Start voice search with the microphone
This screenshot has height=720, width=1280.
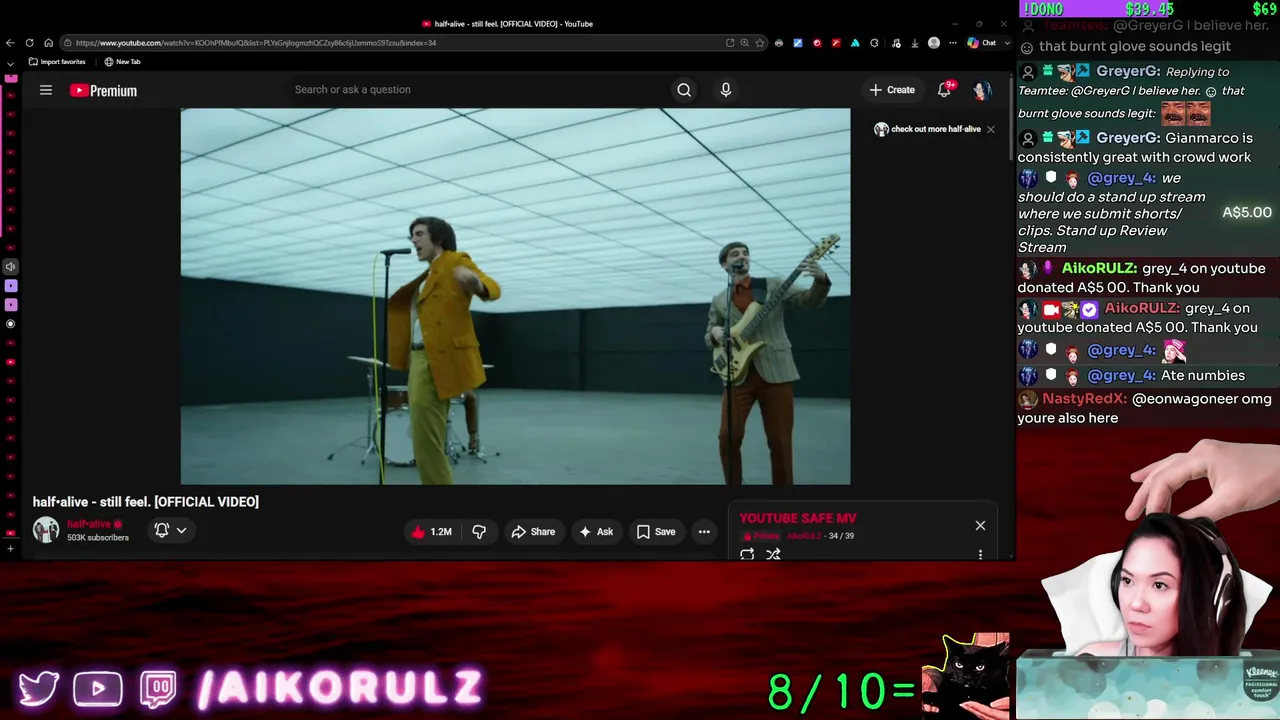tap(726, 90)
